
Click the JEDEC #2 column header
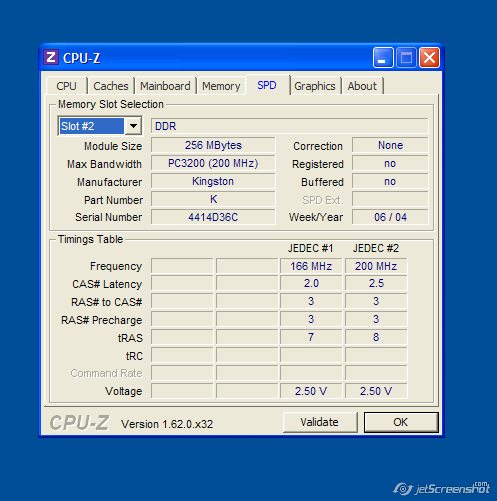click(376, 248)
